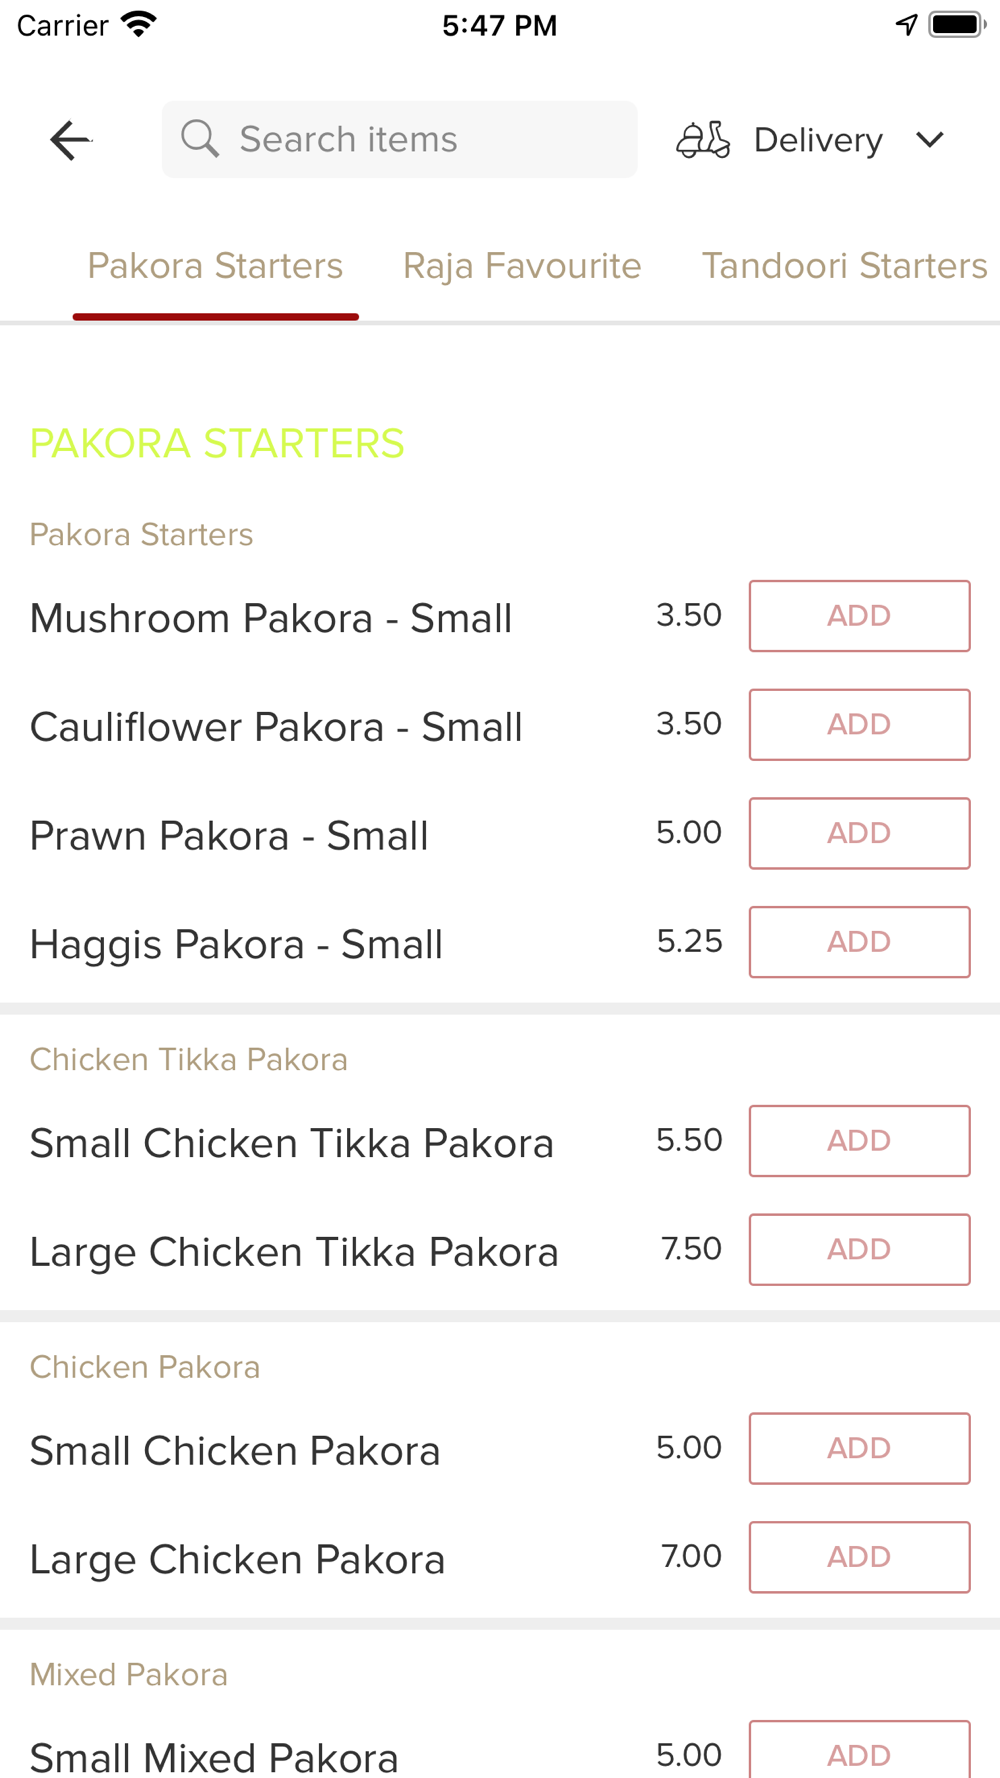Open the Delivery order type selector

point(818,140)
